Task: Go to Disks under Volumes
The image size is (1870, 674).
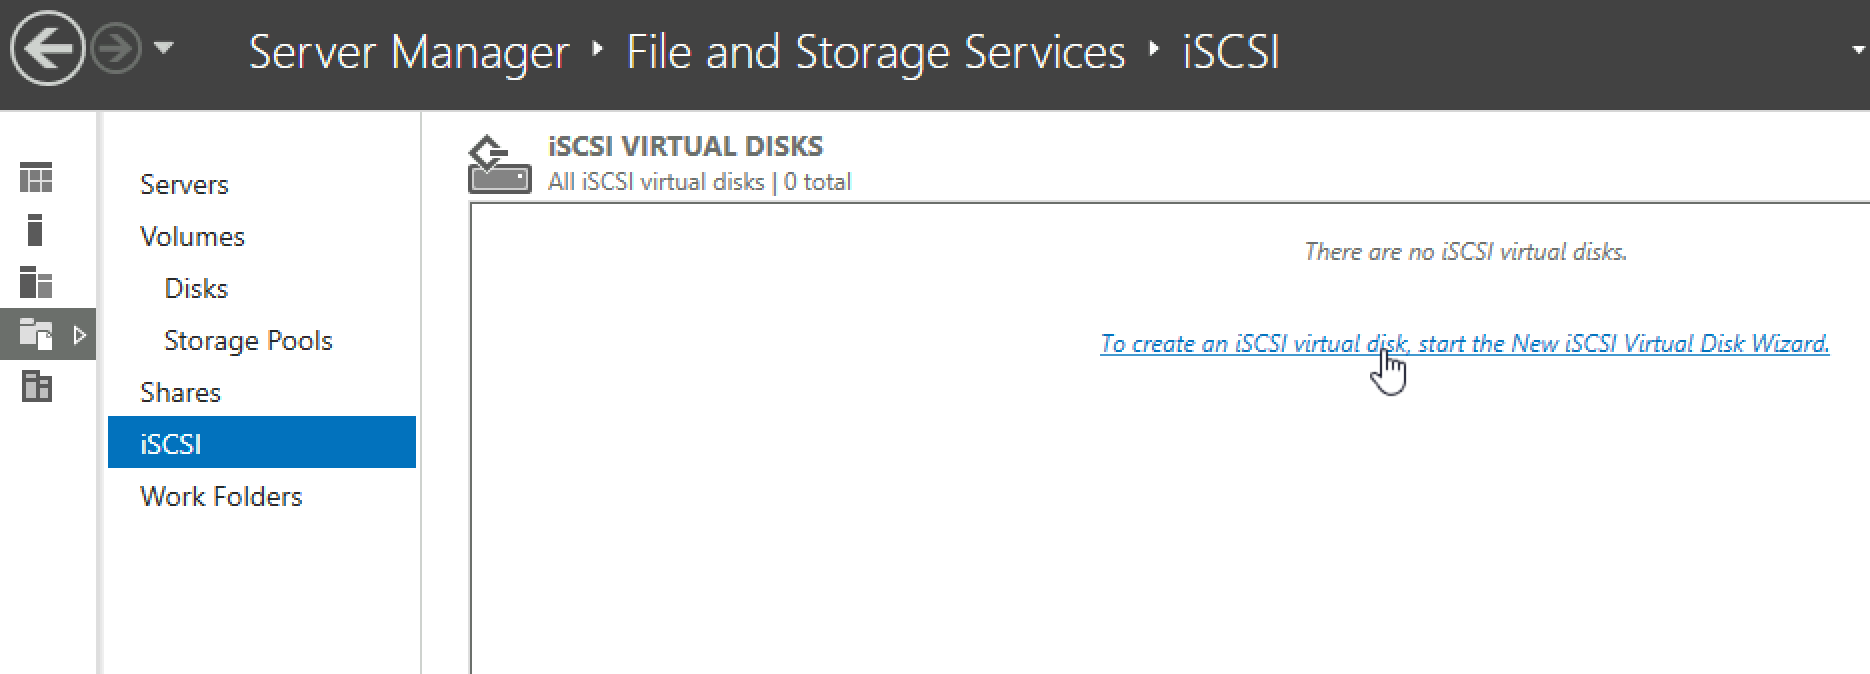Action: pos(196,288)
